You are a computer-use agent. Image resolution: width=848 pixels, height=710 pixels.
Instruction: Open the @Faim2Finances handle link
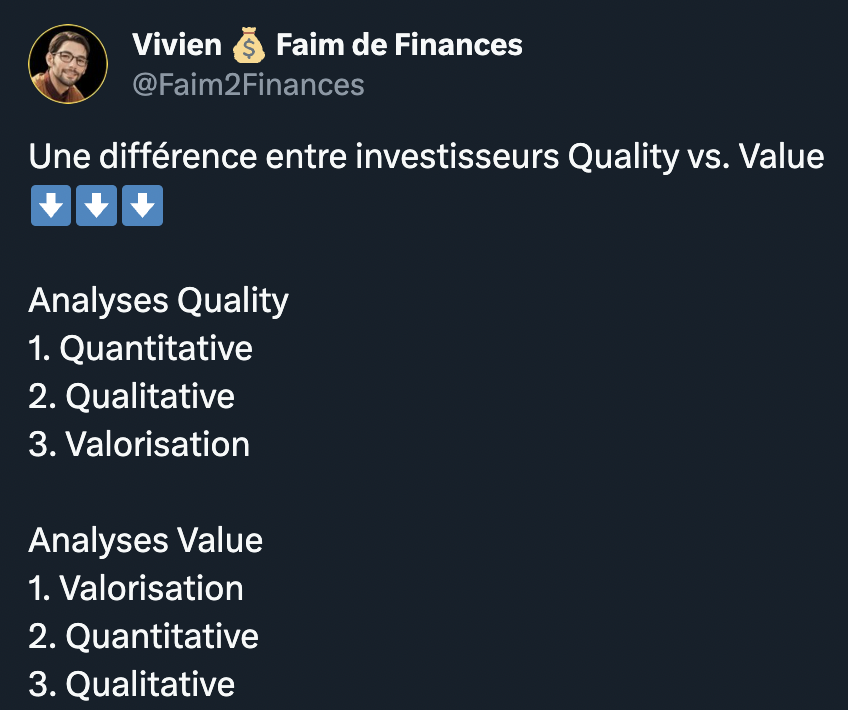pyautogui.click(x=248, y=85)
